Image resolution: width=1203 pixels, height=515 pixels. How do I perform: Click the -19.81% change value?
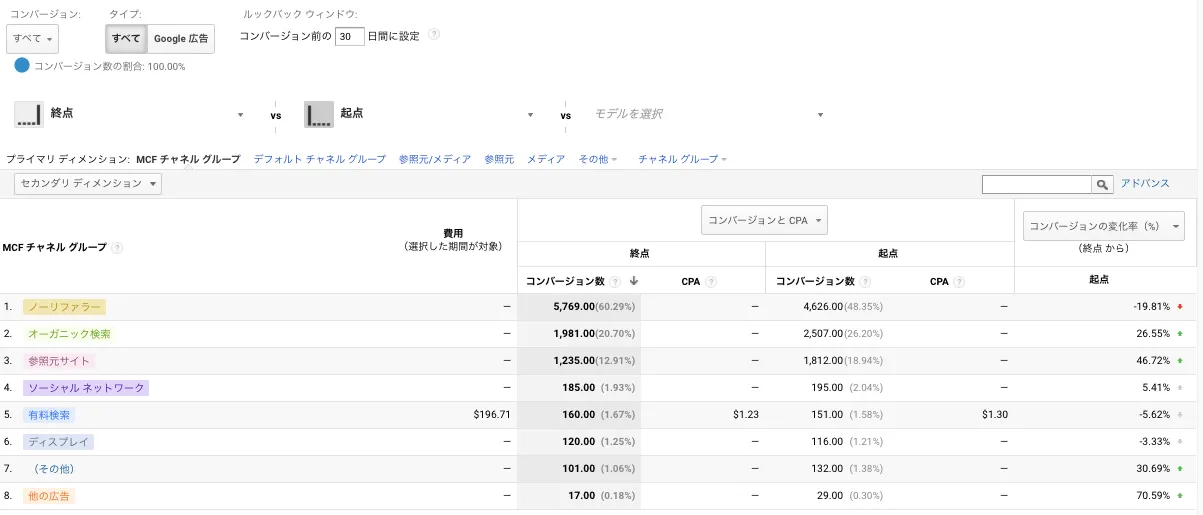coord(1152,307)
